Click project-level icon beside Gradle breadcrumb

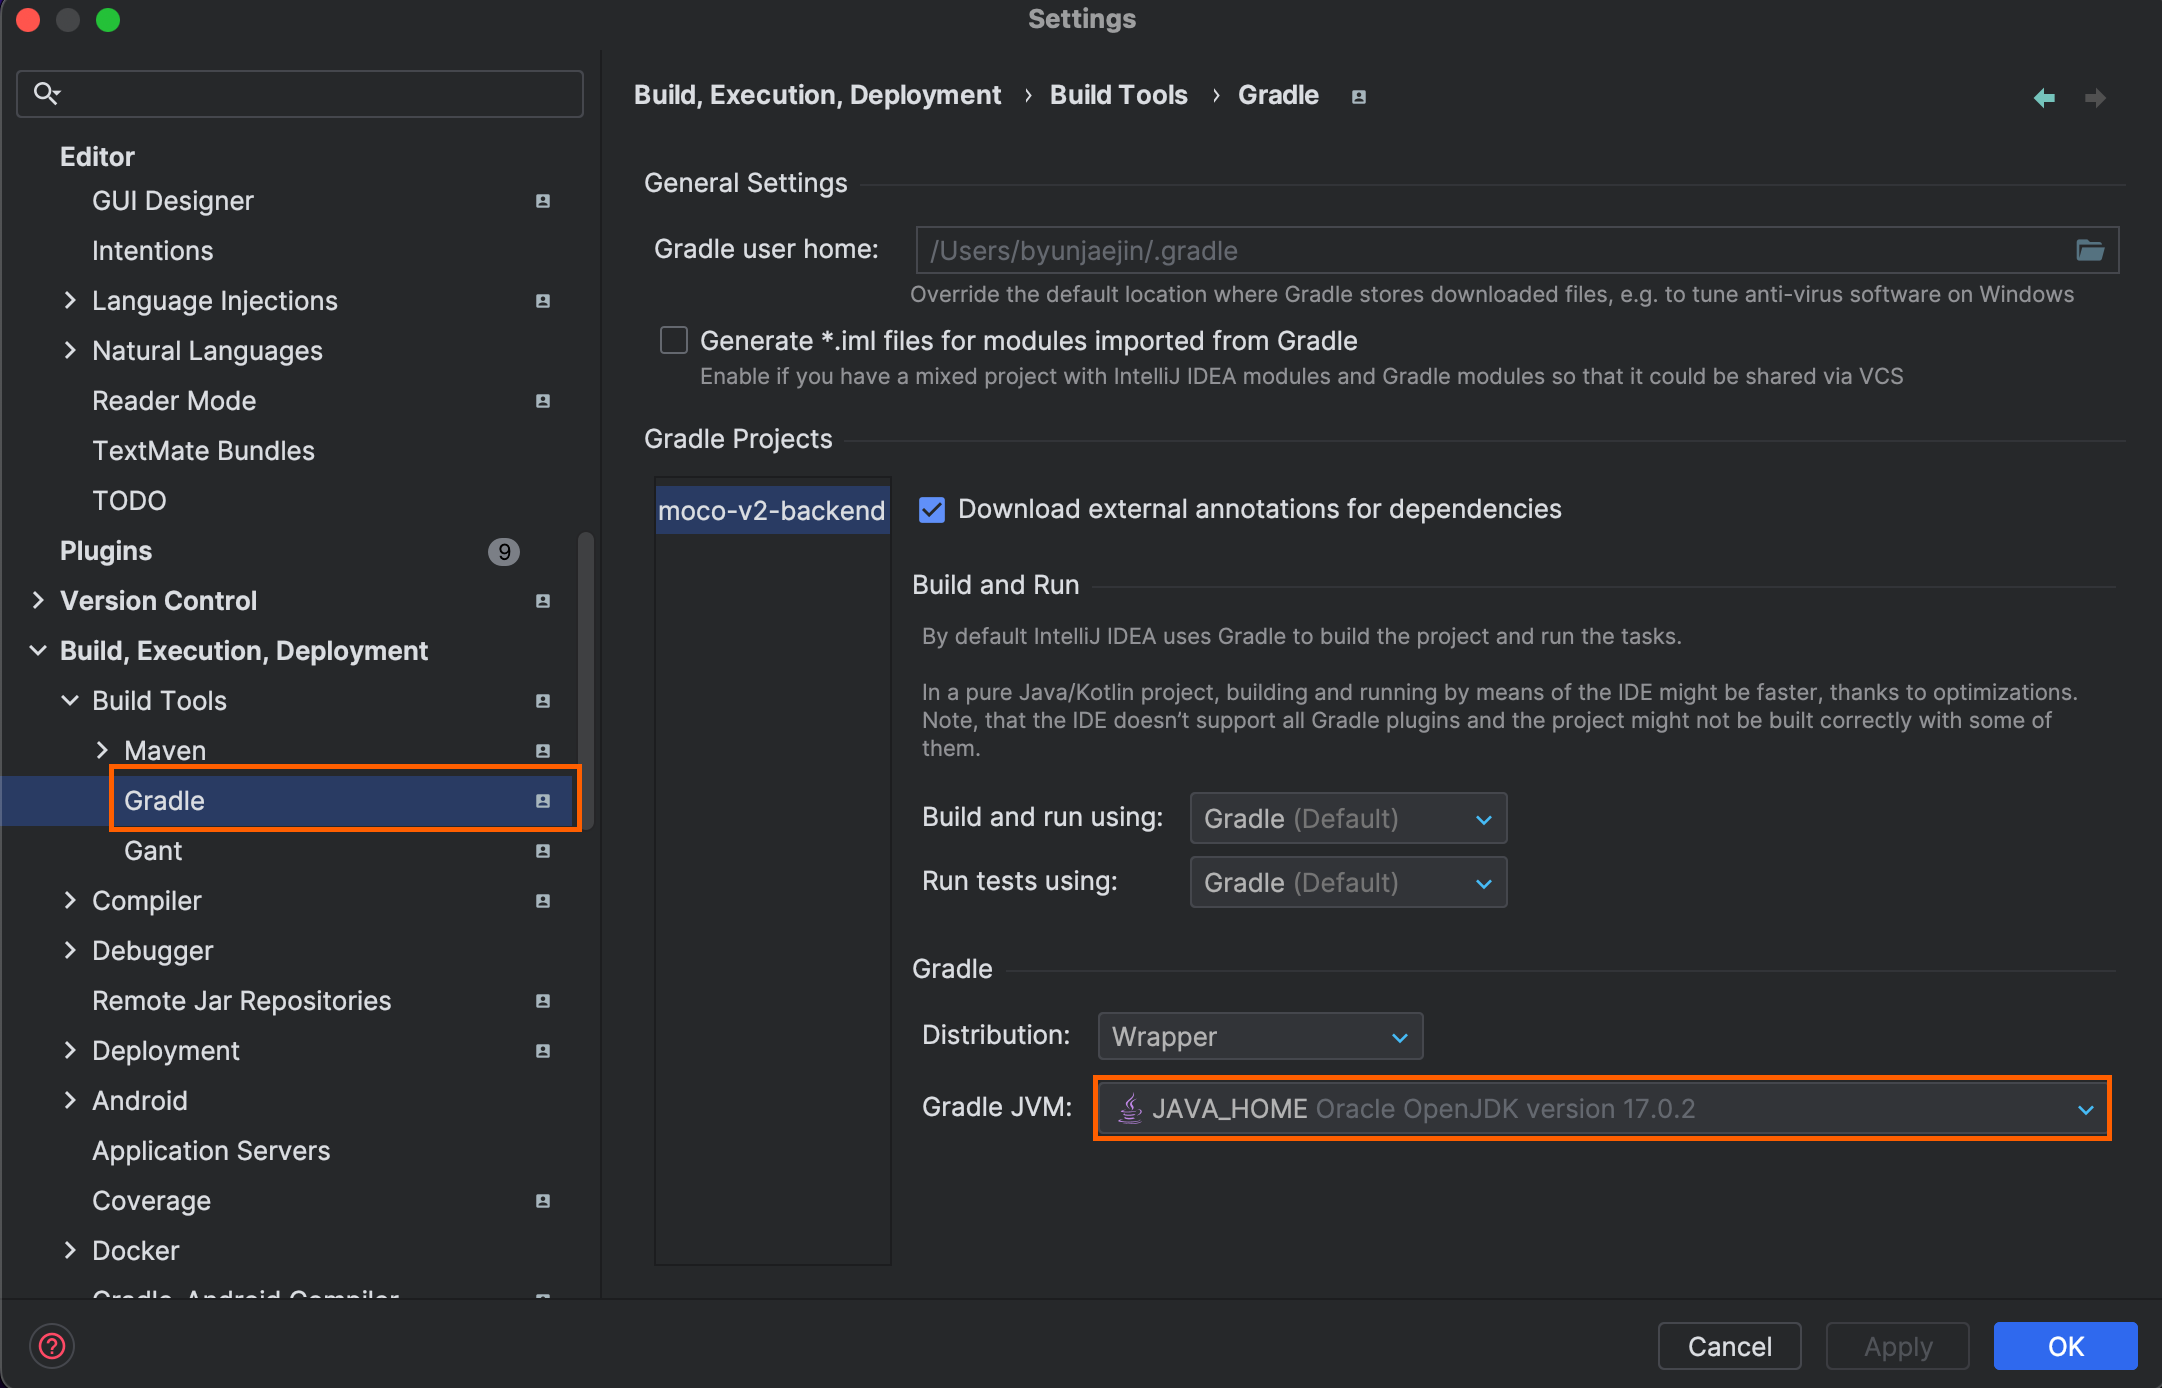click(1358, 97)
